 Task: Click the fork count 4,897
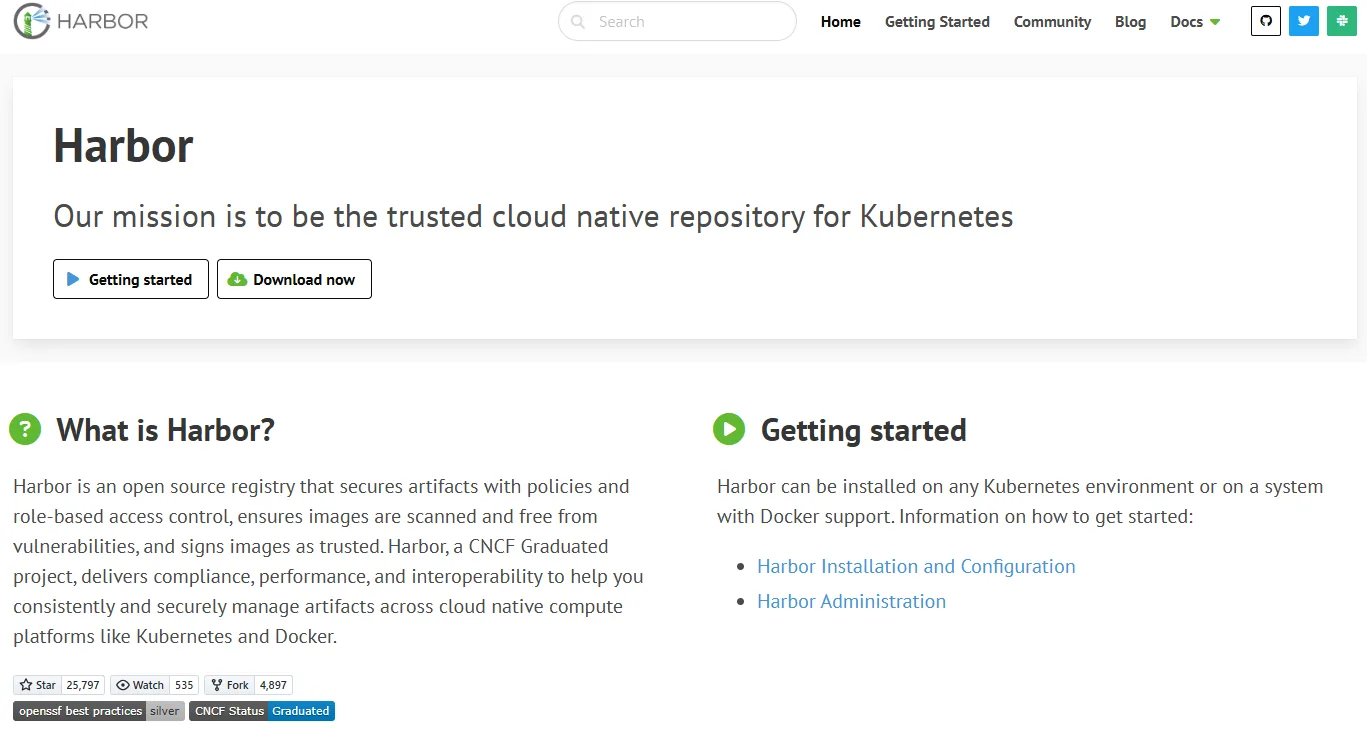click(x=273, y=685)
